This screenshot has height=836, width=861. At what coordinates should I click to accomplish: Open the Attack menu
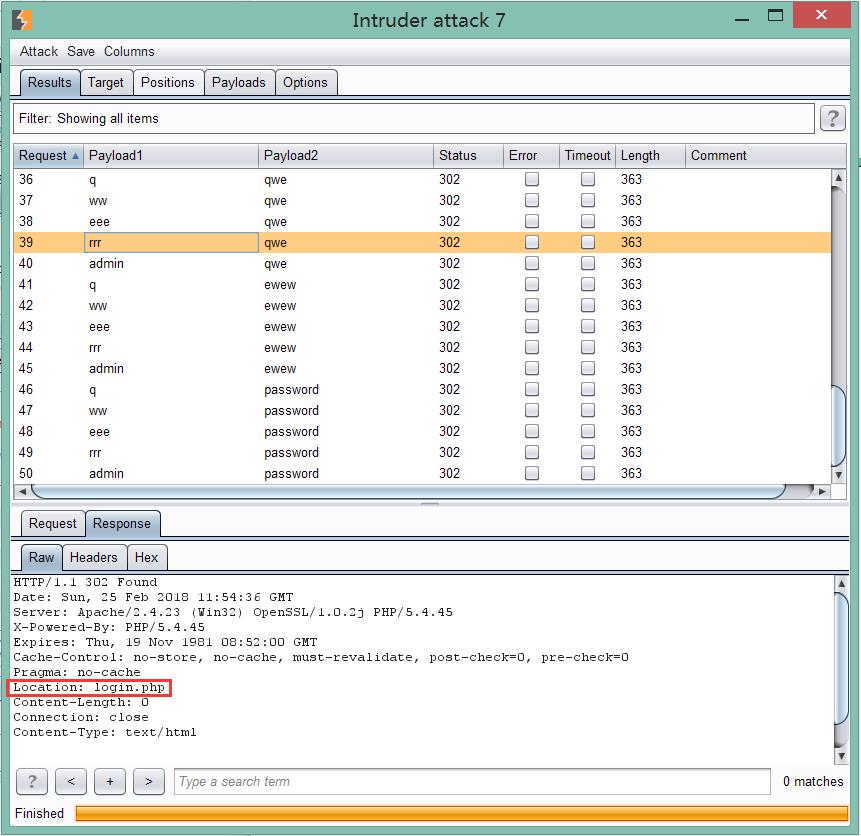click(x=39, y=51)
